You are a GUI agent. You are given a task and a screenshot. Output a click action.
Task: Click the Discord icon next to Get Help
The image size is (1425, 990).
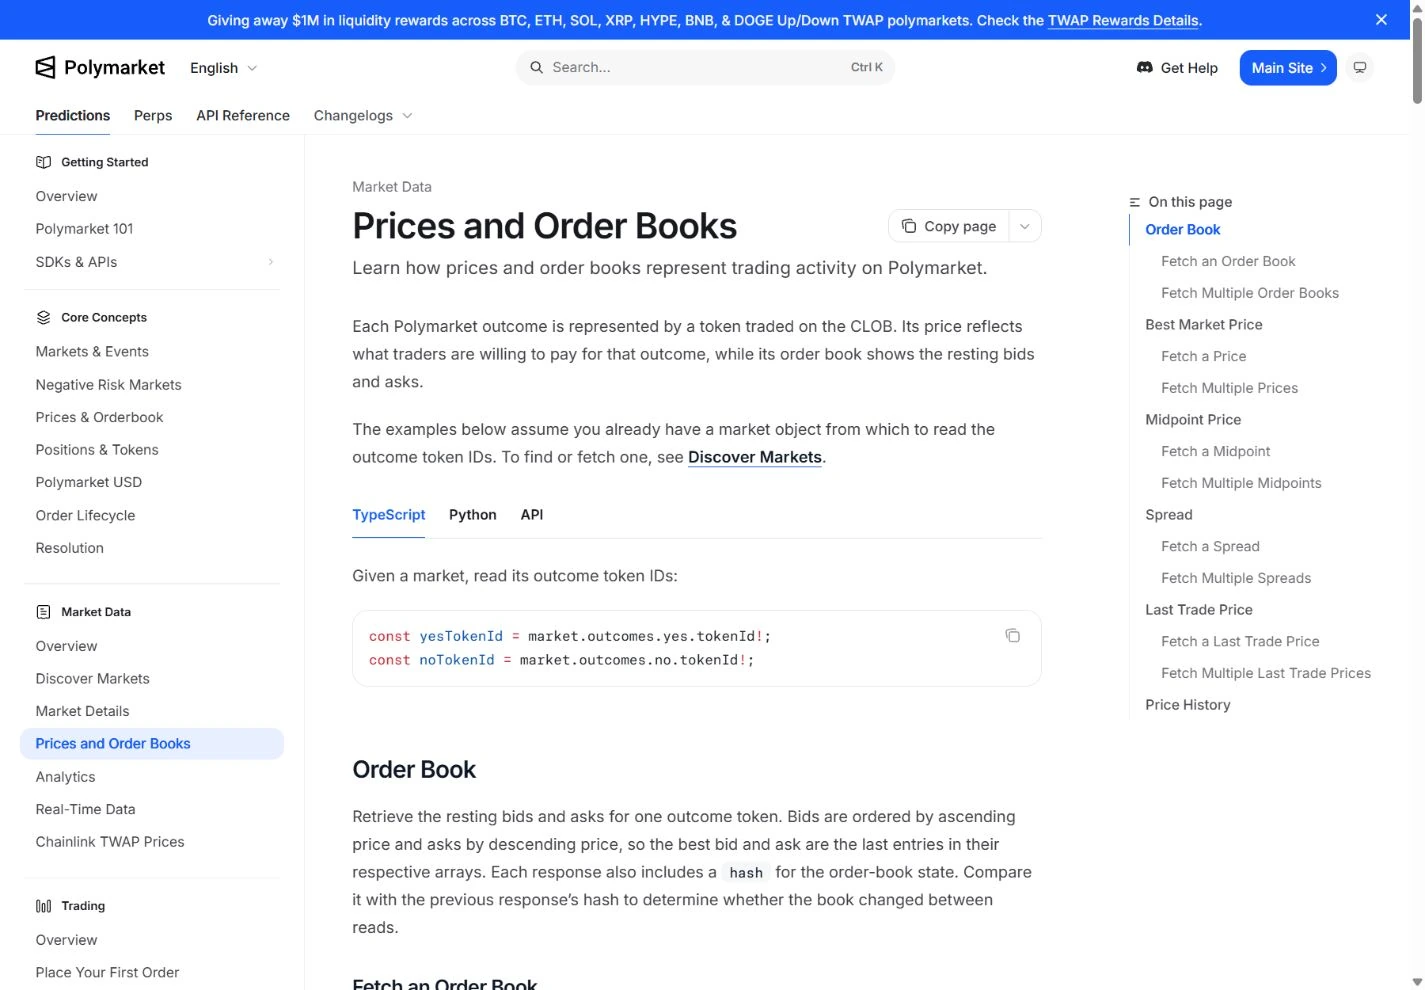[x=1145, y=67]
